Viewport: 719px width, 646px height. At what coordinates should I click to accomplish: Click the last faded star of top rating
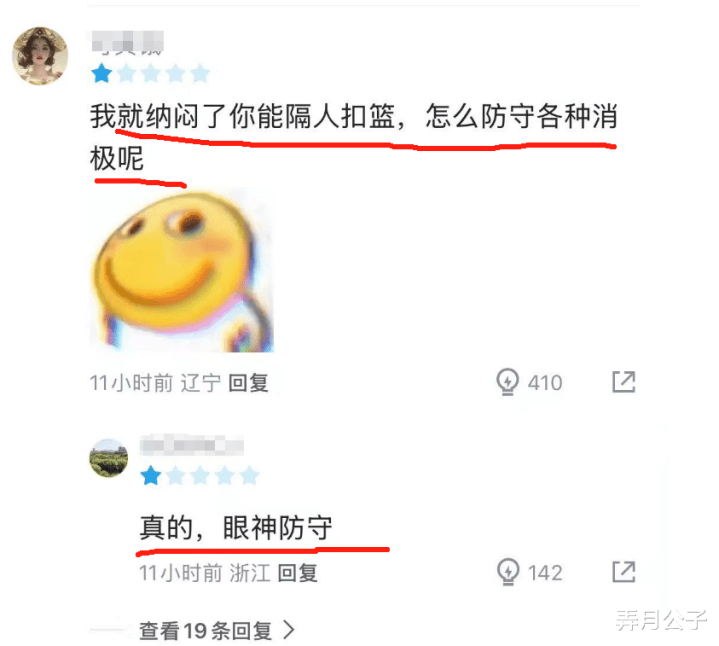200,73
